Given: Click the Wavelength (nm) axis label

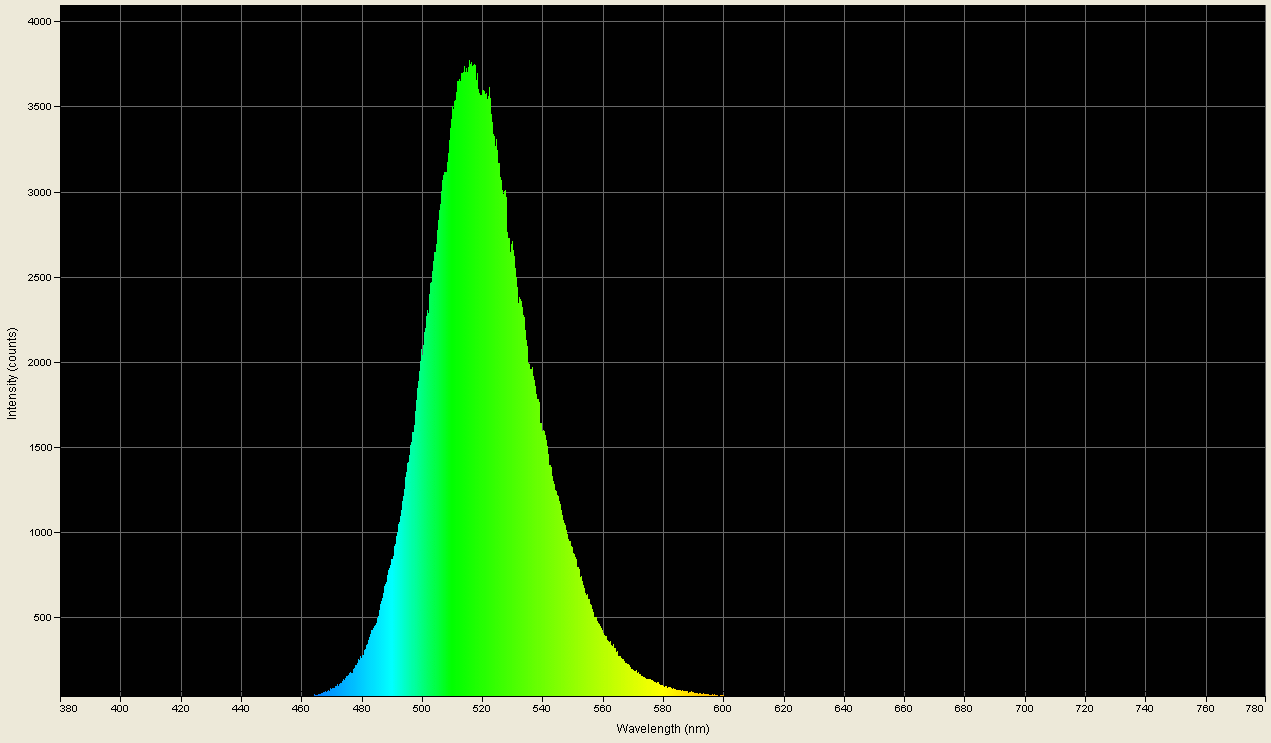Looking at the screenshot, I should click(663, 730).
